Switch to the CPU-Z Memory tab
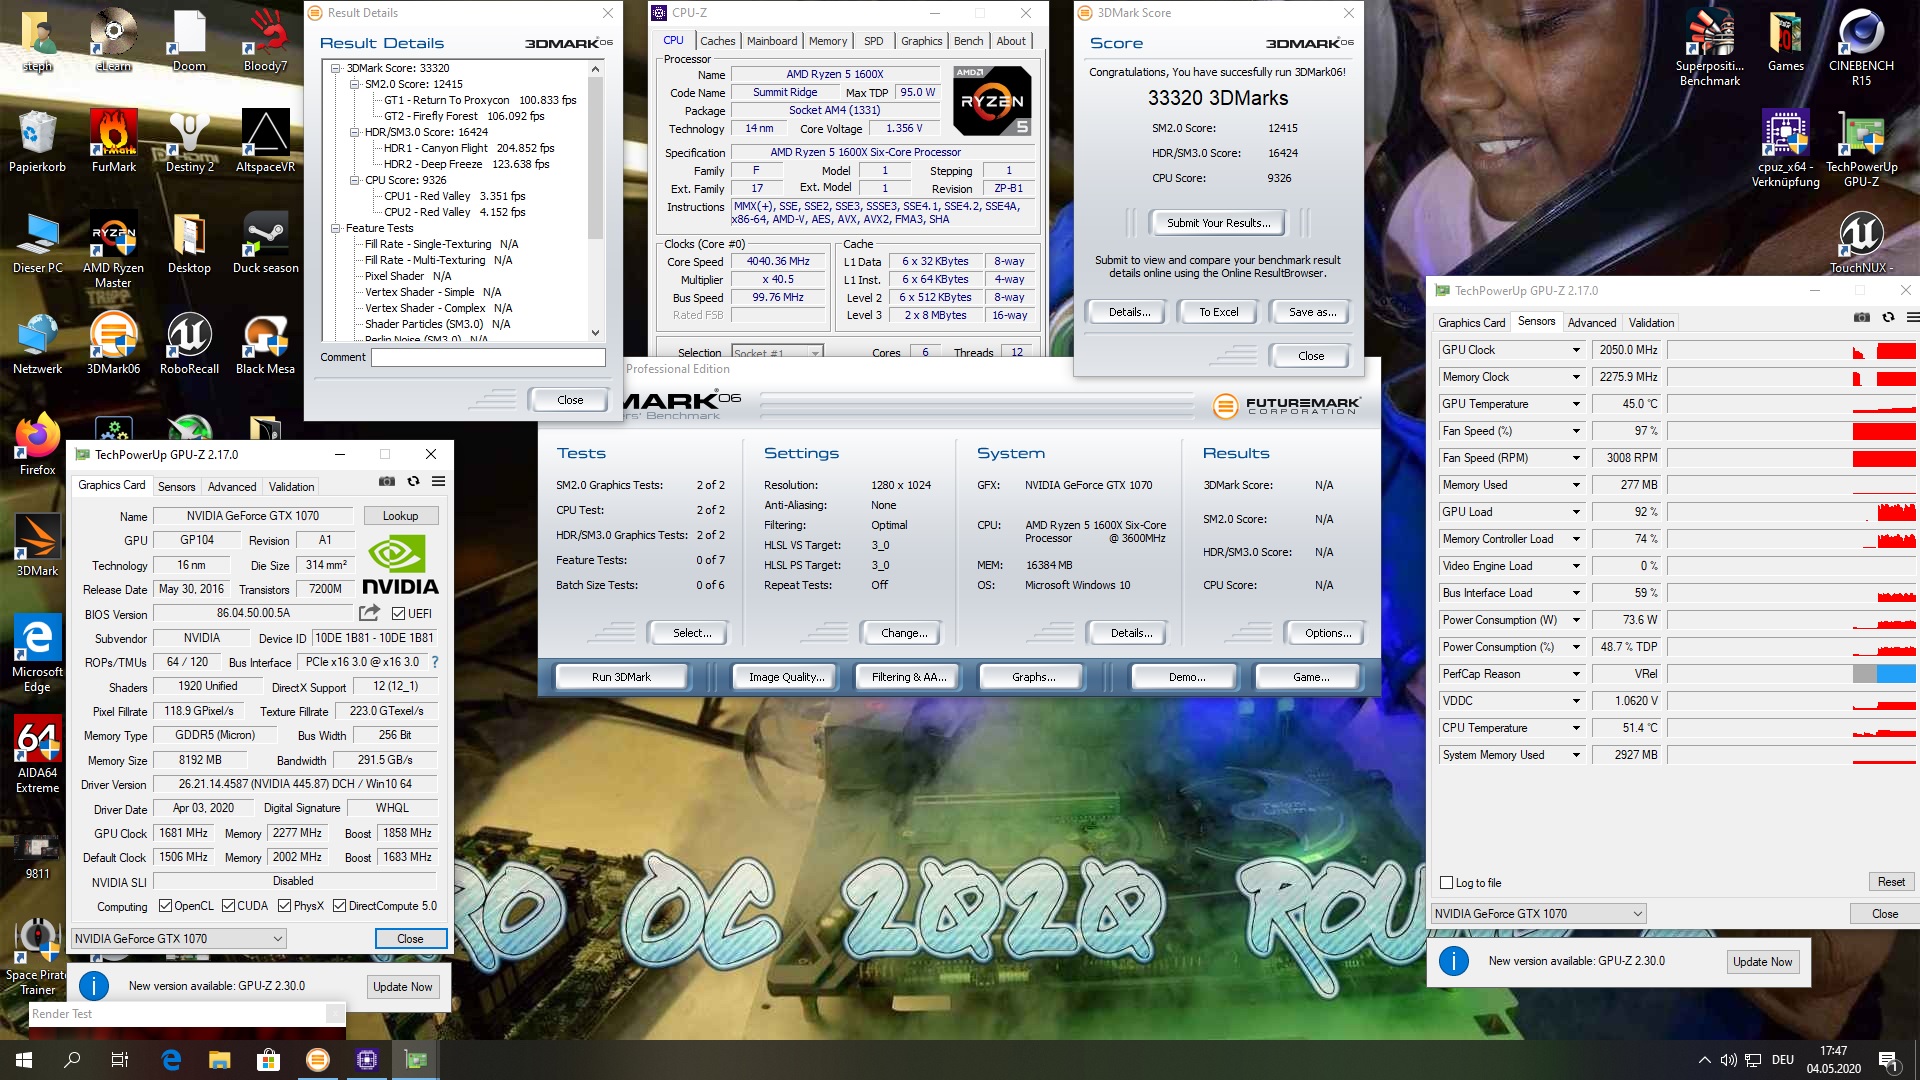 pos(828,41)
